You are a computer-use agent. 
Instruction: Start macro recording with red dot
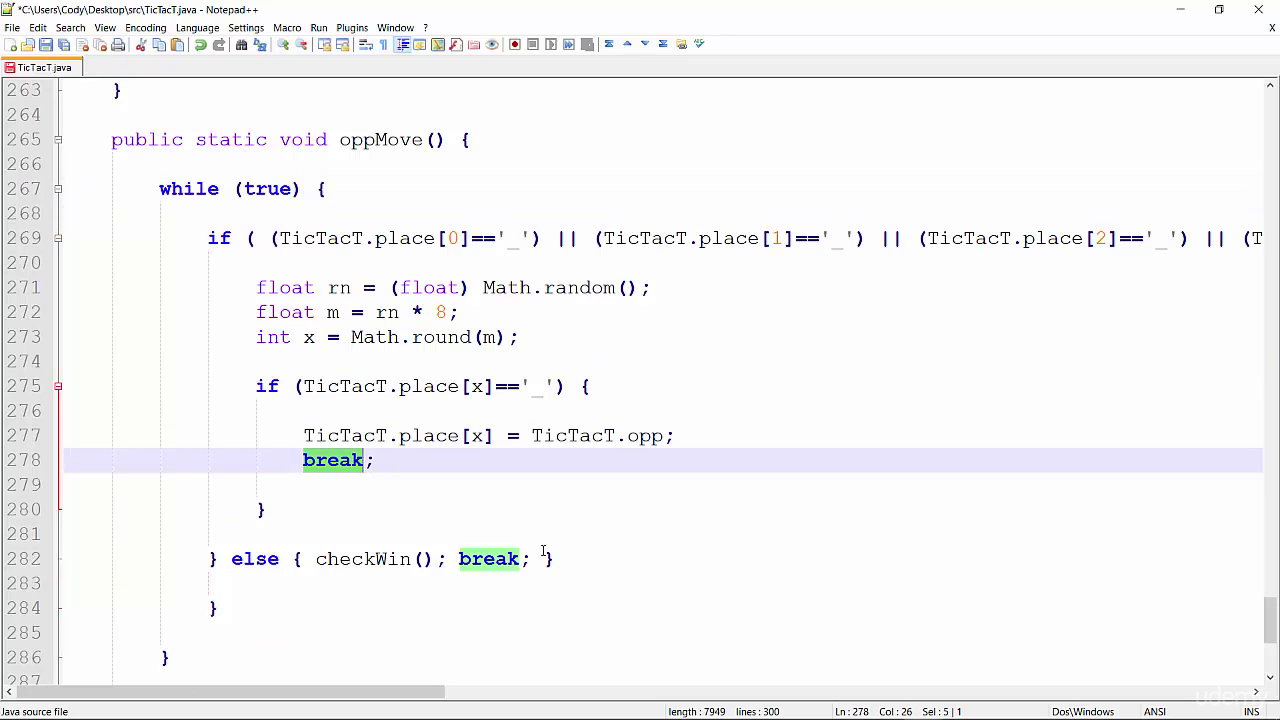click(x=515, y=44)
